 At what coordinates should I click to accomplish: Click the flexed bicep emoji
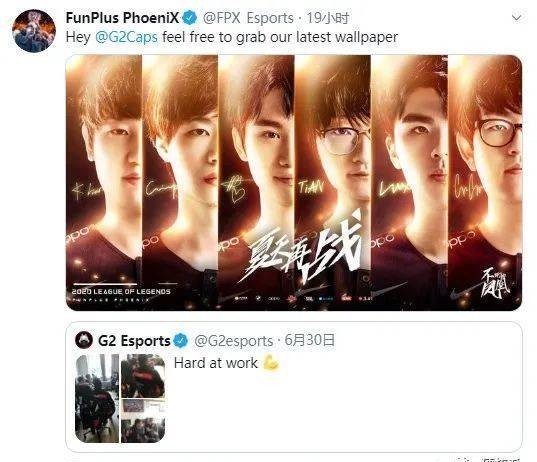click(271, 363)
